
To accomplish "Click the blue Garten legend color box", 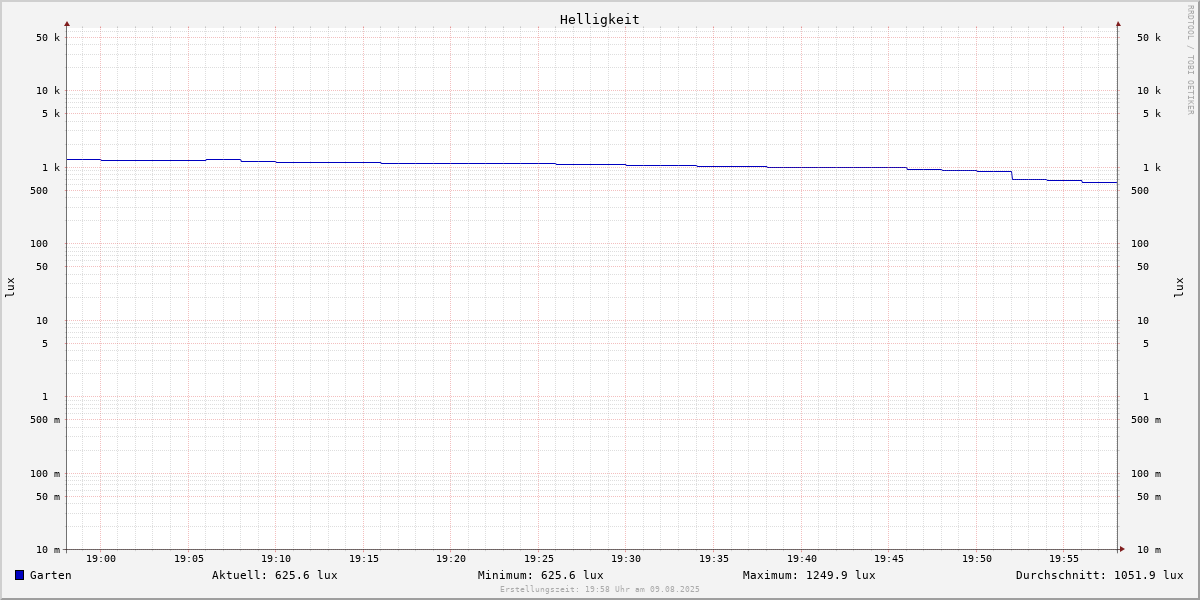I will pos(19,575).
